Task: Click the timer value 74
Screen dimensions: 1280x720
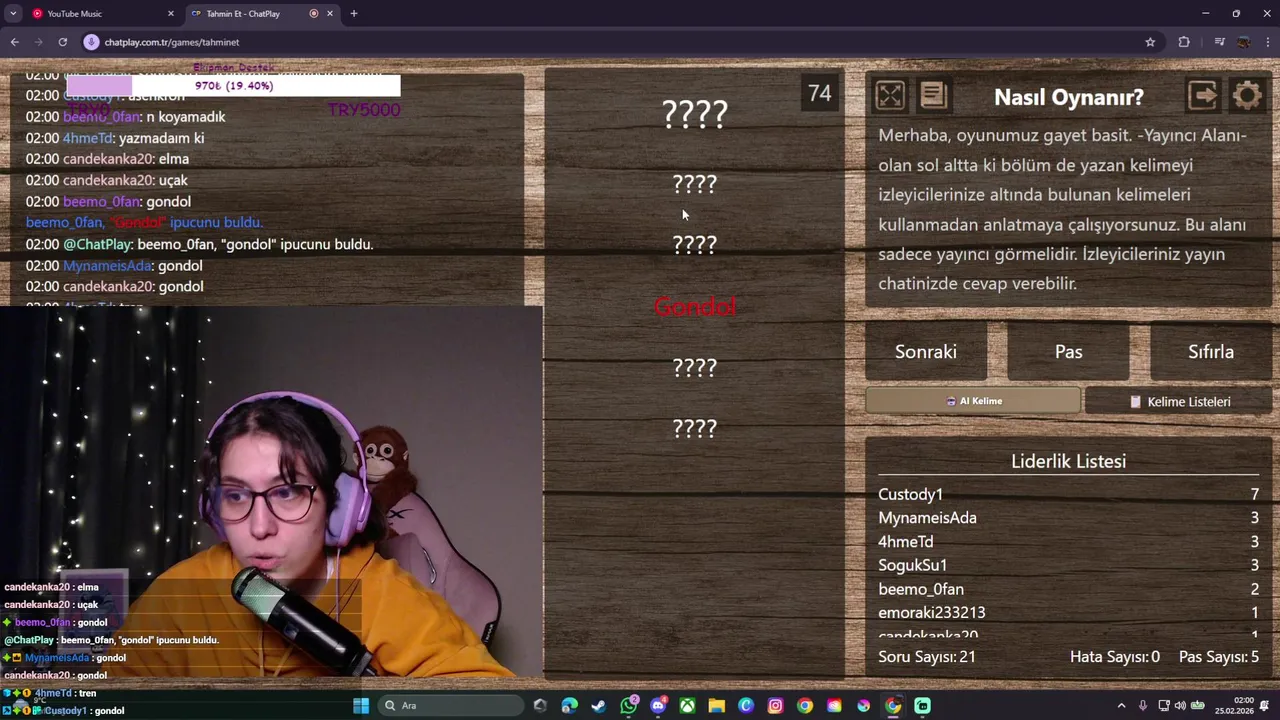Action: (x=819, y=93)
